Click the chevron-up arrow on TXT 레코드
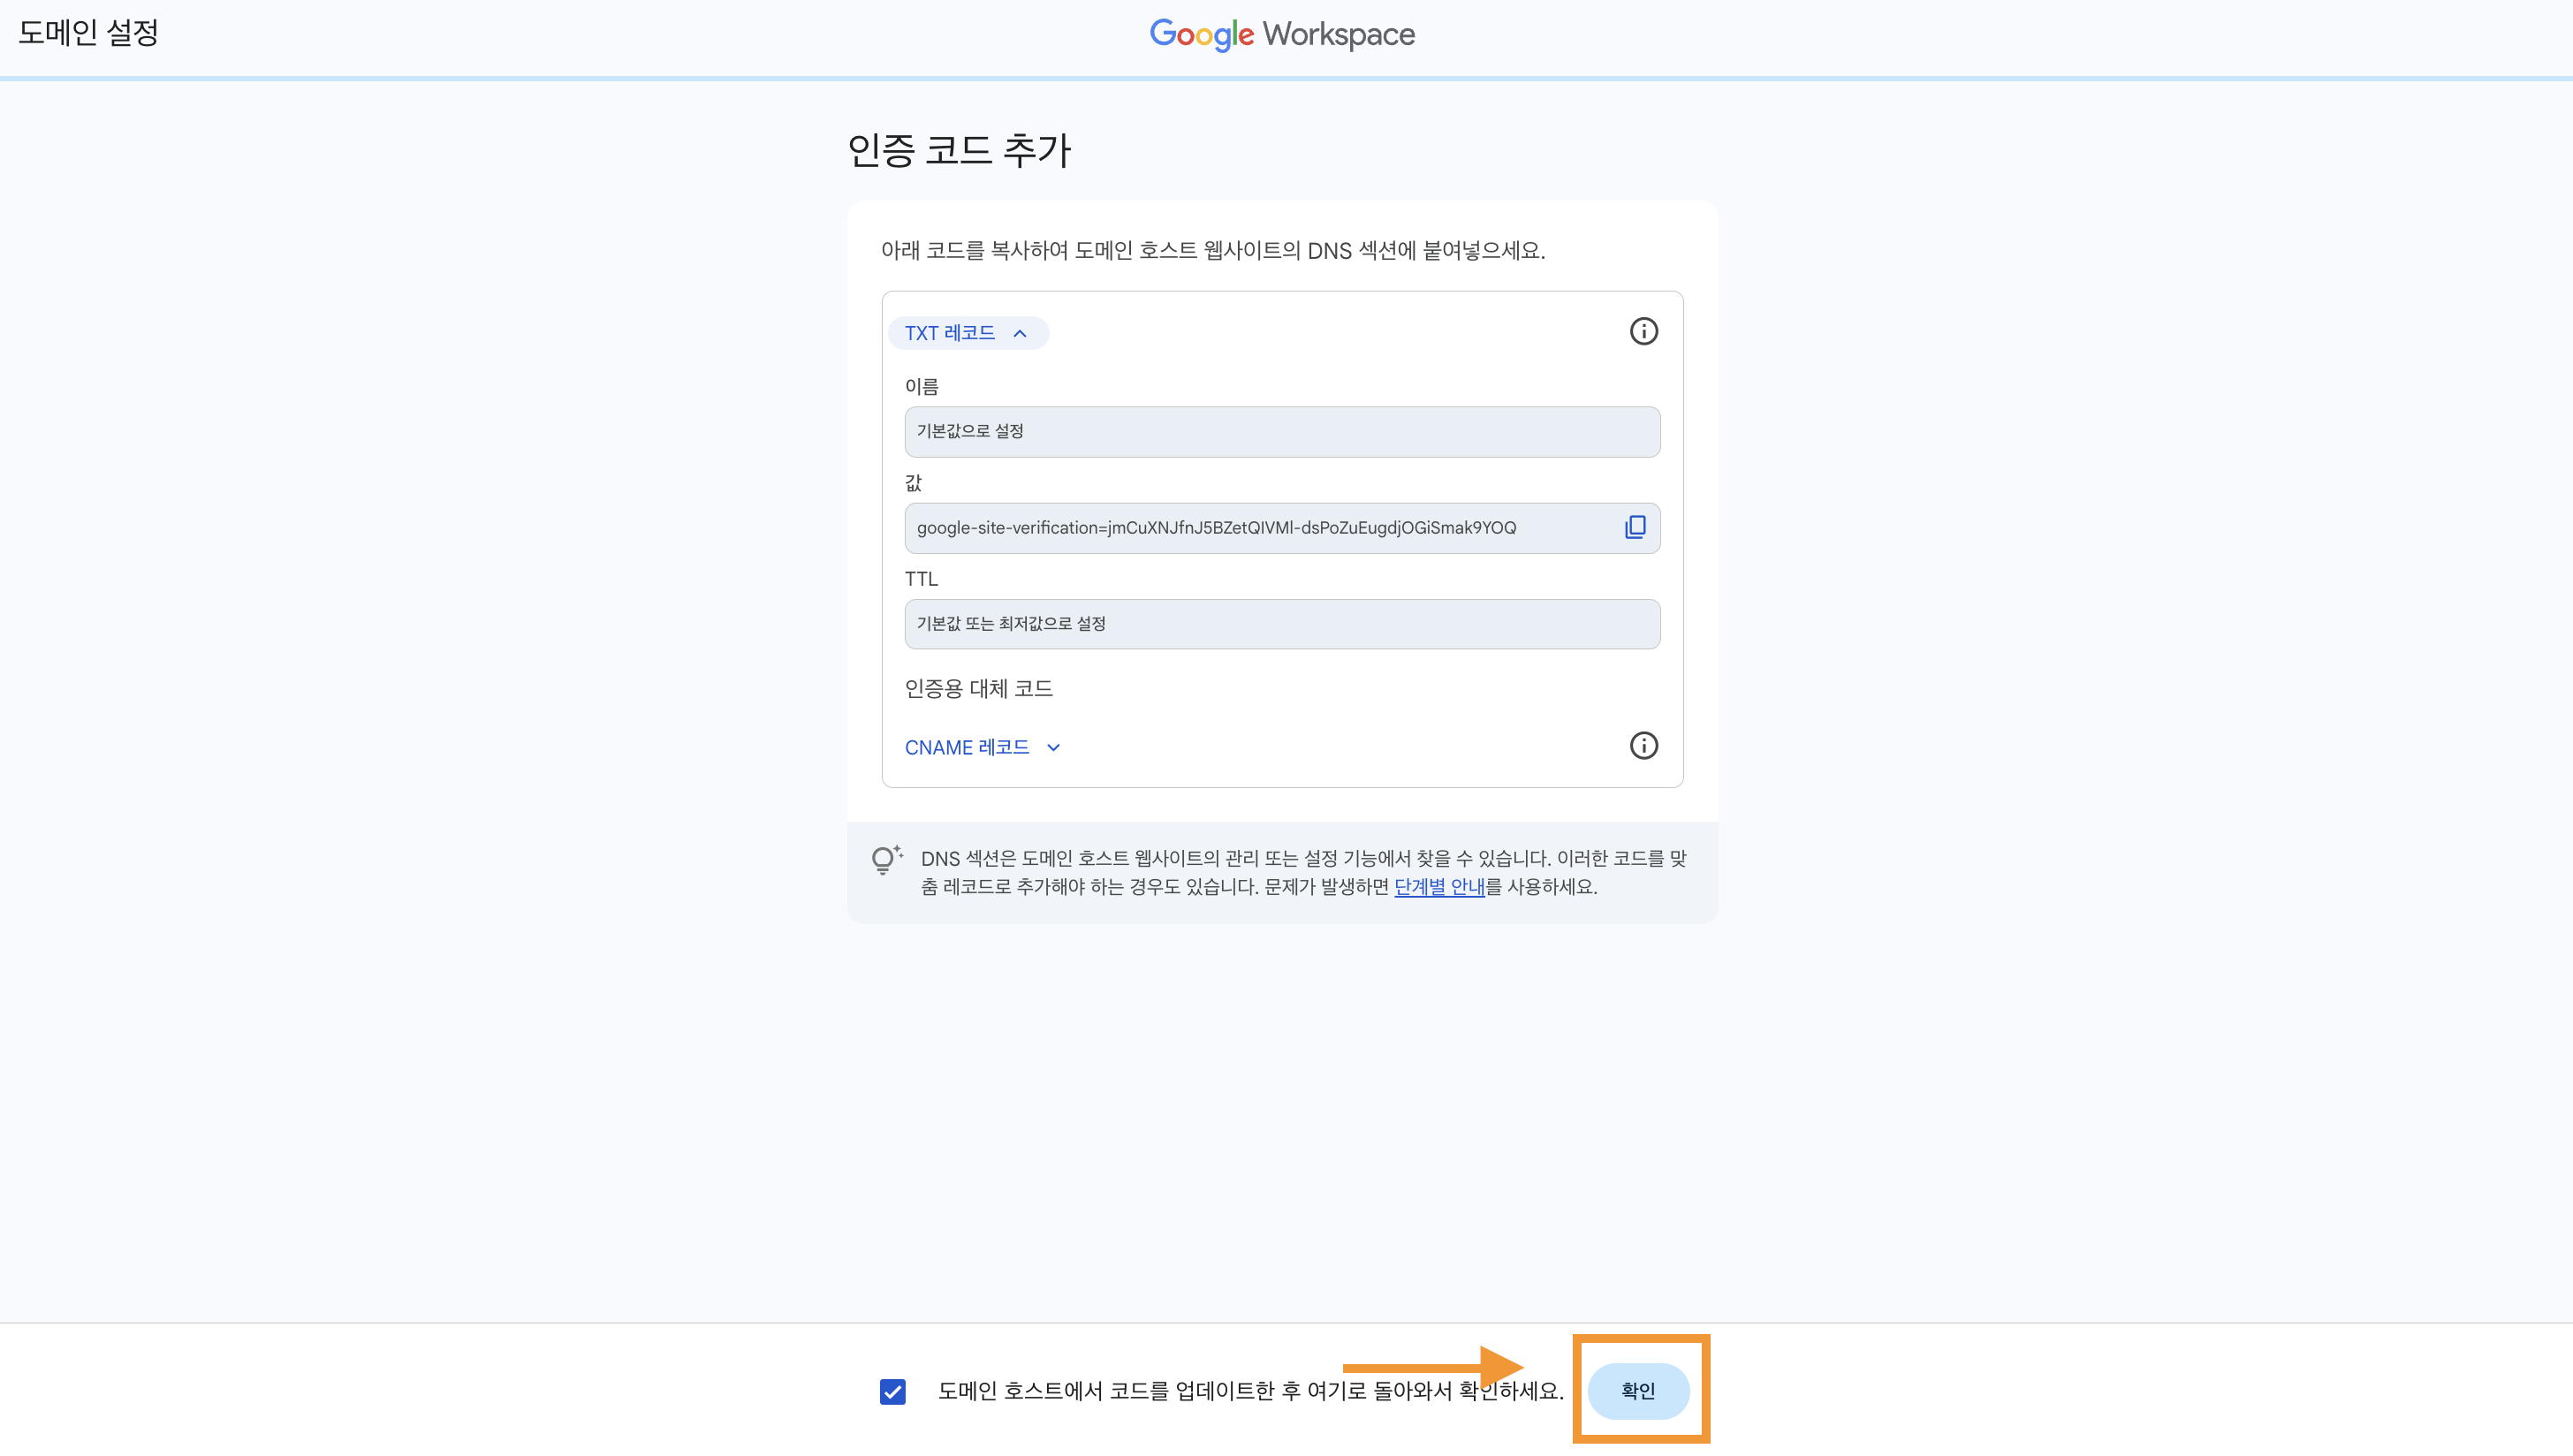 (x=1020, y=333)
